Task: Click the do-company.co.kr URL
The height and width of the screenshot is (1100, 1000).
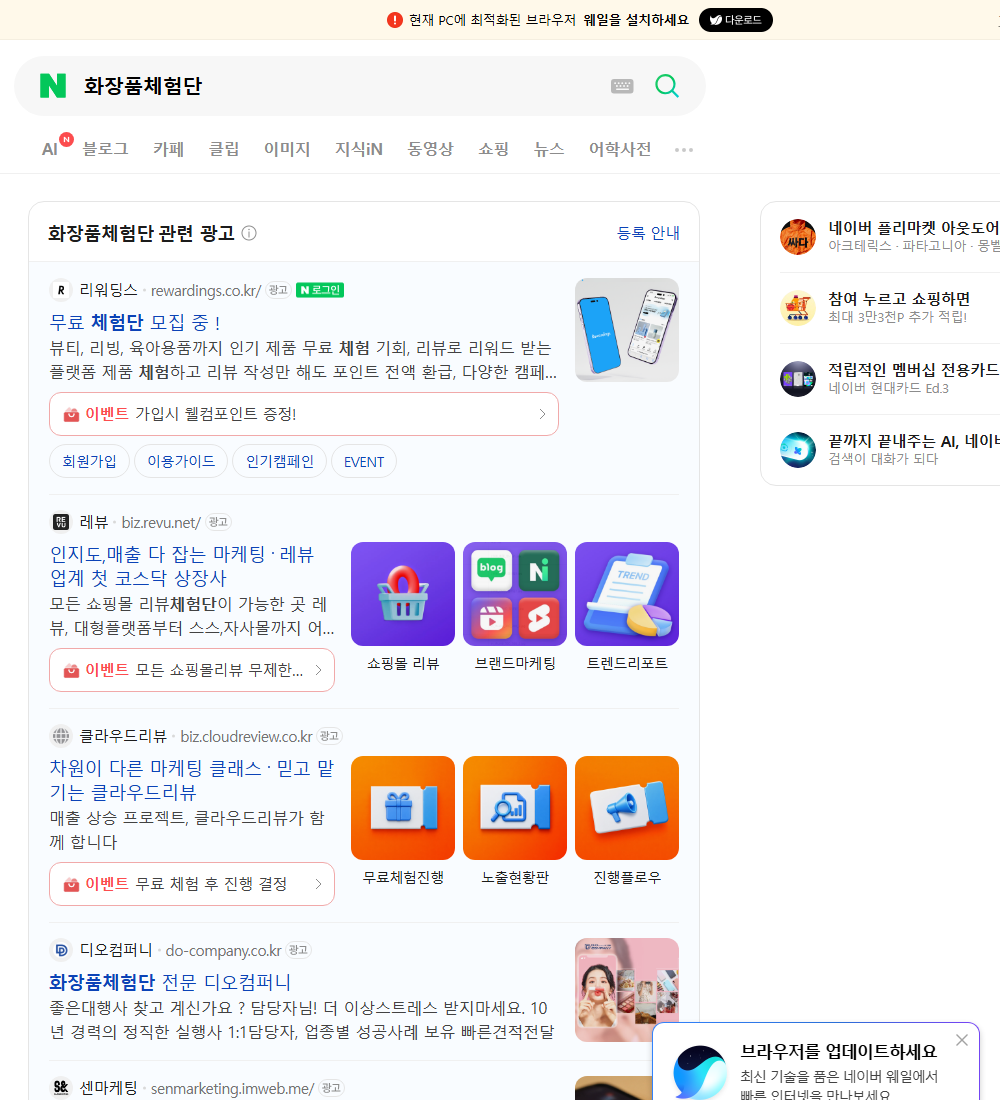Action: [223, 951]
